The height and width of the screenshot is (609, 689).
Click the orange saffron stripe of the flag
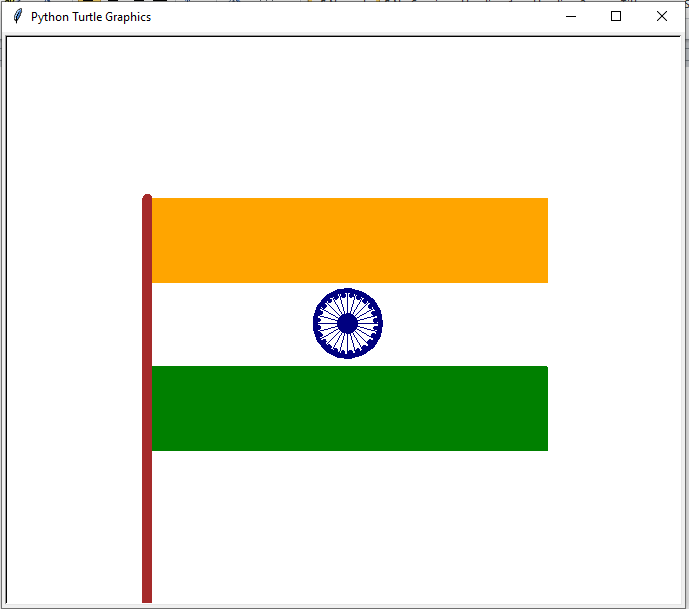pyautogui.click(x=350, y=240)
